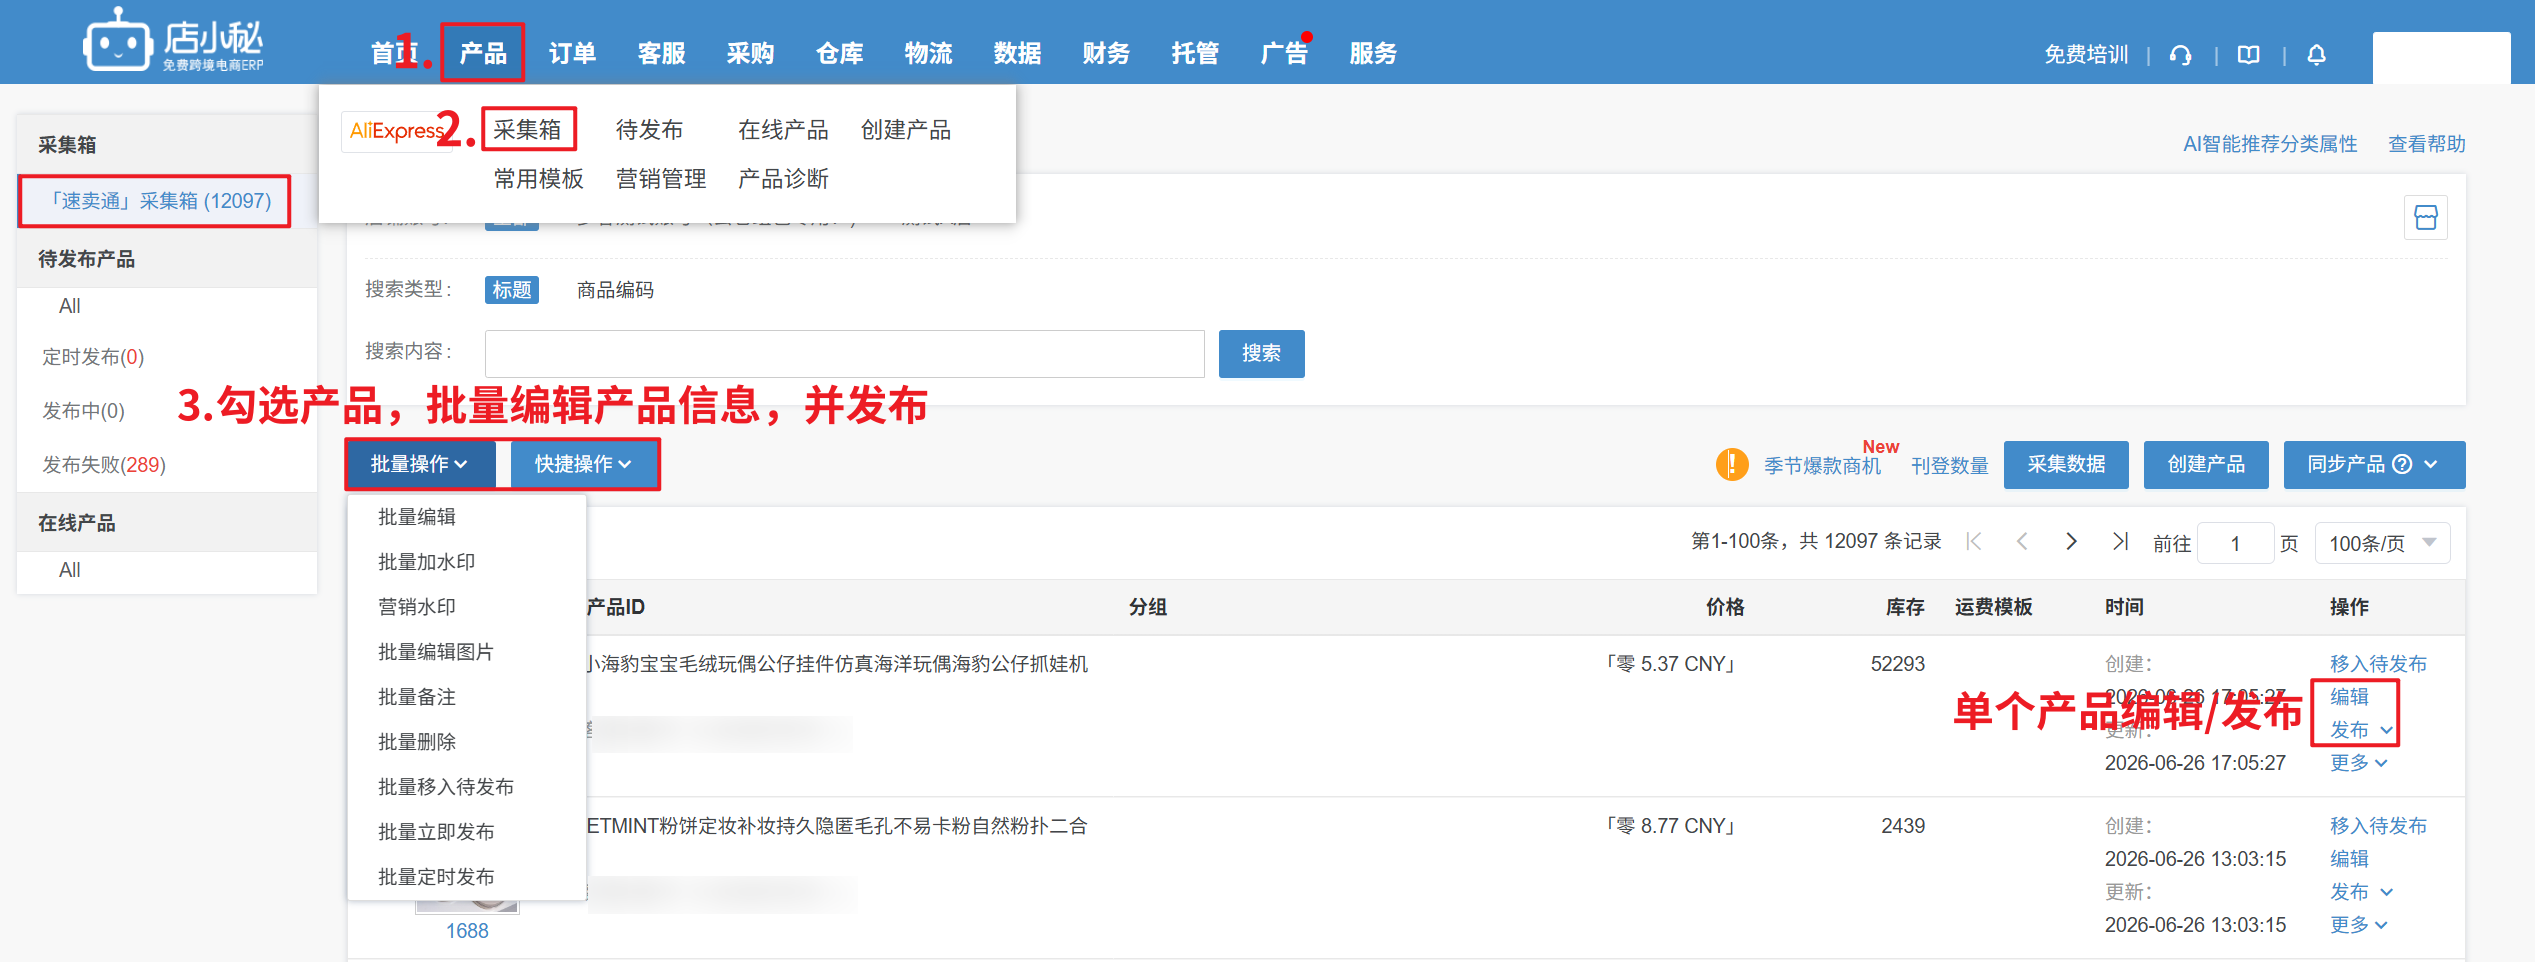
Task: Jump to last page arrow
Action: pyautogui.click(x=2120, y=542)
